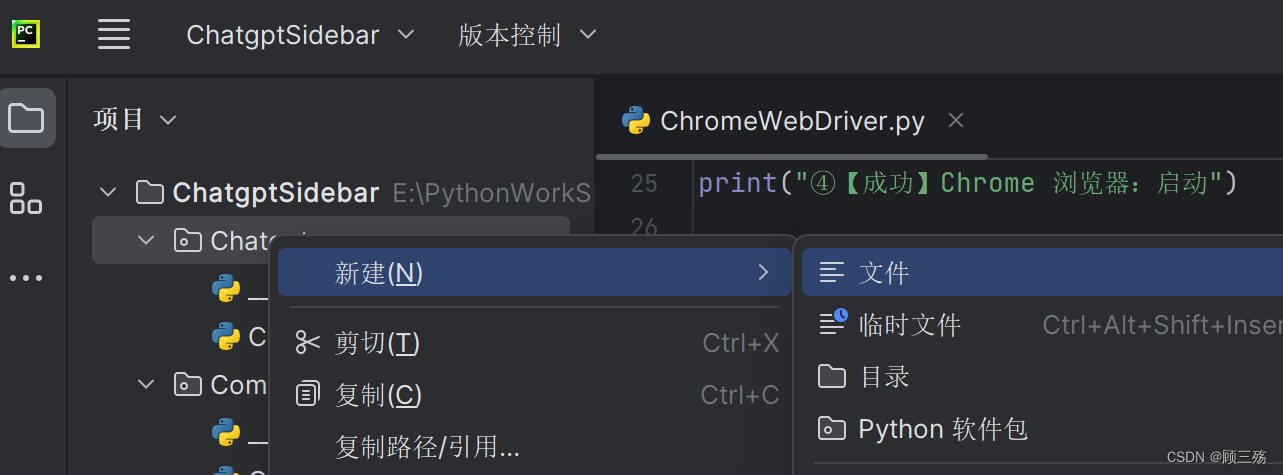1283x475 pixels.
Task: Select 文件 in the new submenu
Action: [x=1042, y=272]
